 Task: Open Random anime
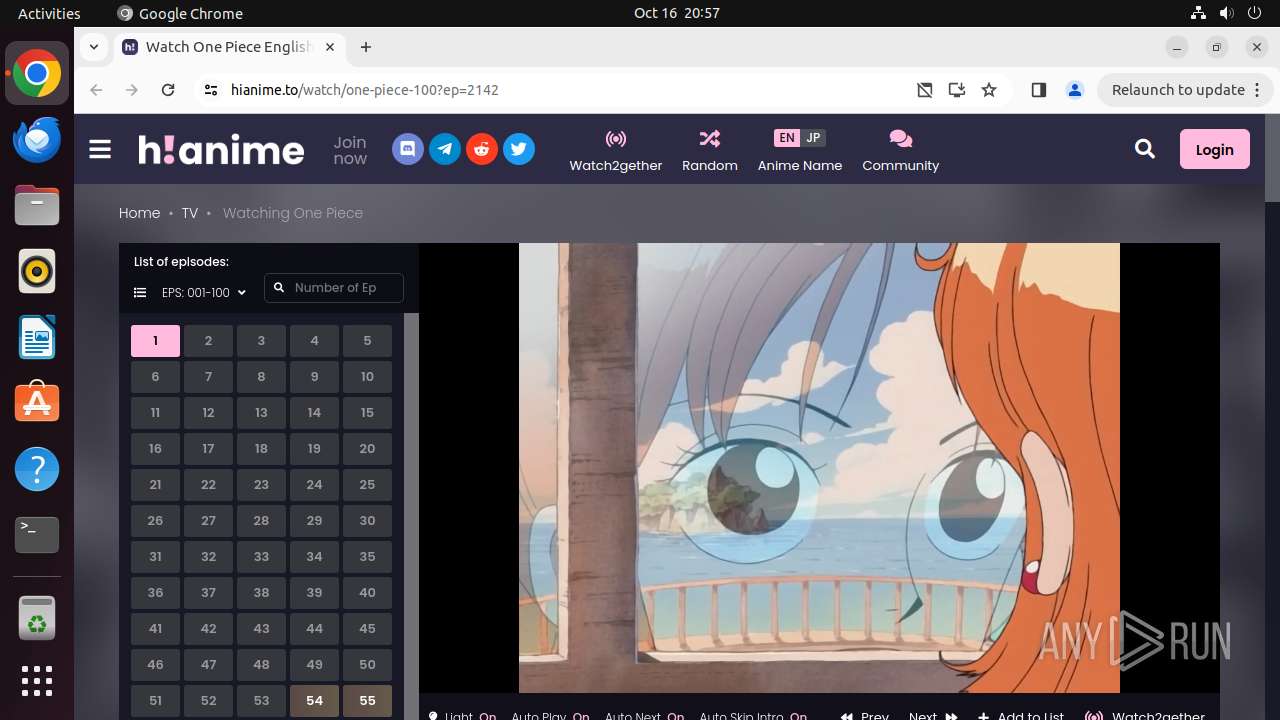coord(710,150)
